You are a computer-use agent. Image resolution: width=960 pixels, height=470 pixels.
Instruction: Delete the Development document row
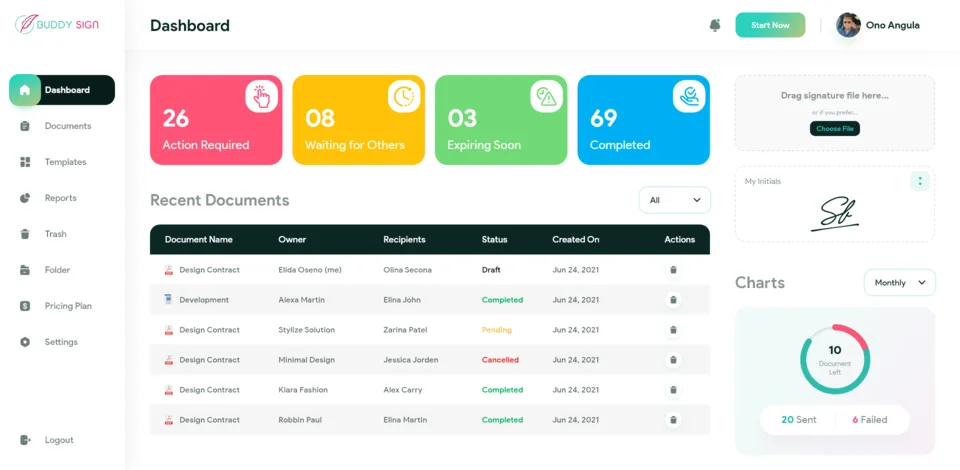click(x=673, y=300)
